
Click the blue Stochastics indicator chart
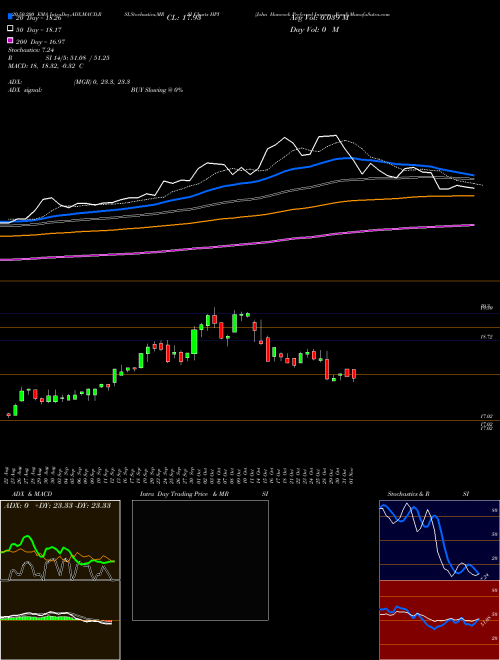pos(439,540)
